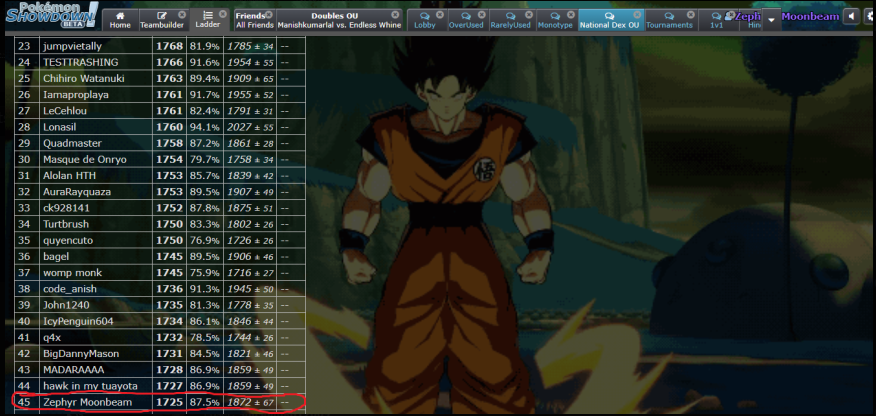Click player Quadmaster at rank 29
Screen dimensions: 876x416
[73, 143]
